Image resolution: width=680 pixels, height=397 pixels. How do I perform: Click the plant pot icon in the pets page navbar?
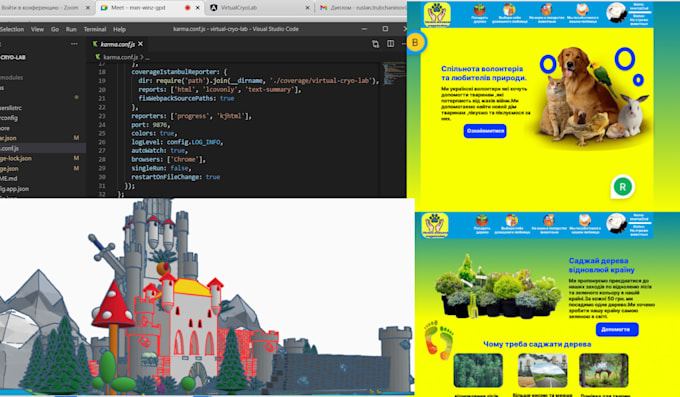(x=480, y=10)
